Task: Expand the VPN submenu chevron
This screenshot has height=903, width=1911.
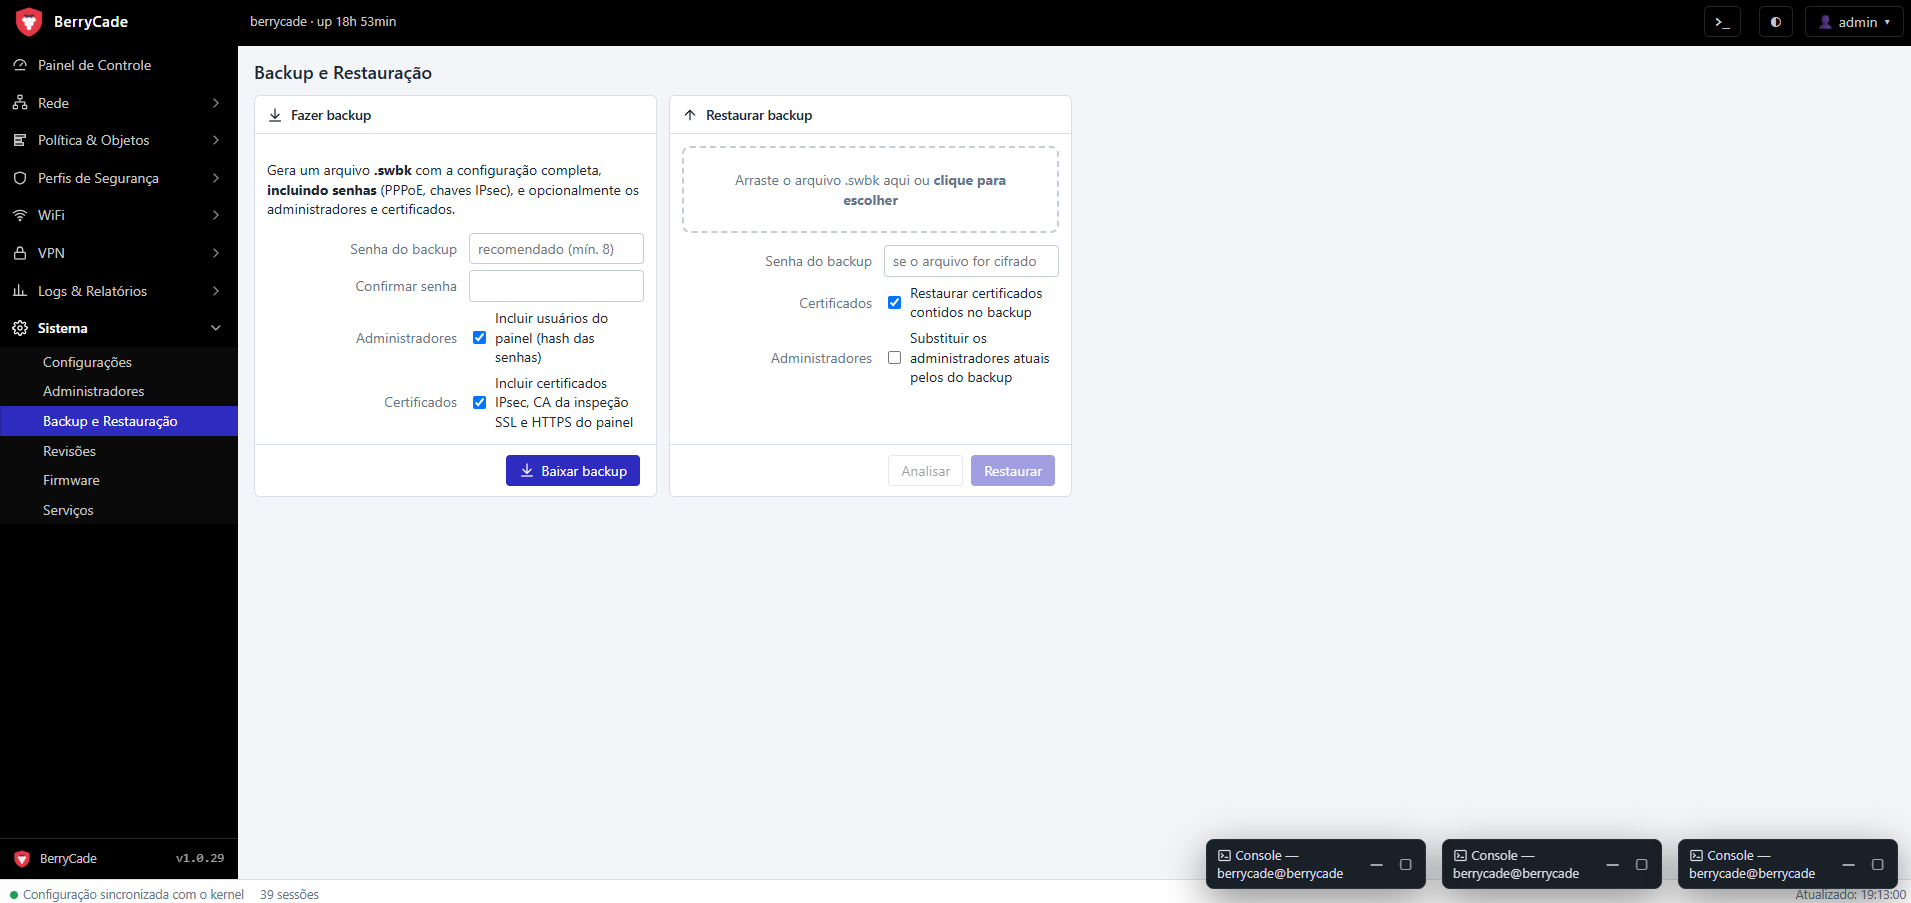Action: pos(216,253)
